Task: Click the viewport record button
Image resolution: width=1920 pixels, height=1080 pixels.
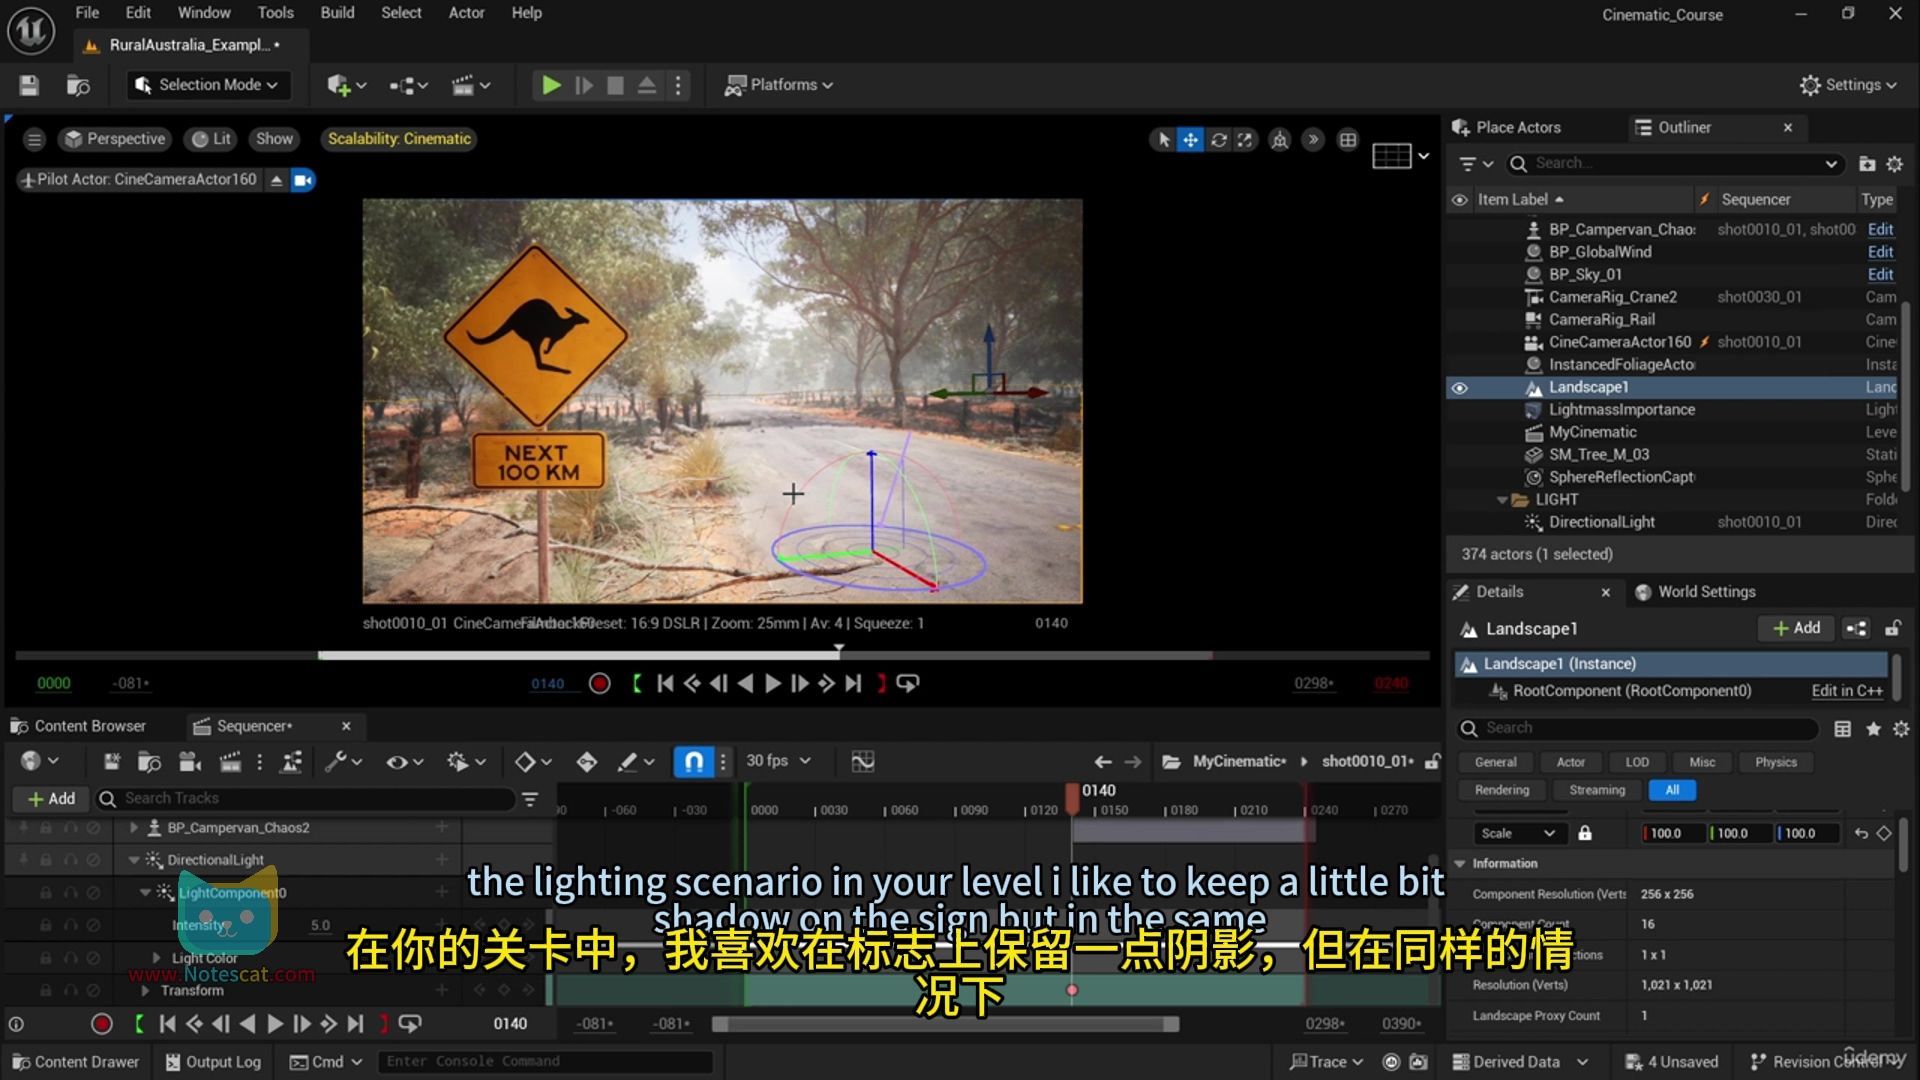Action: [600, 684]
